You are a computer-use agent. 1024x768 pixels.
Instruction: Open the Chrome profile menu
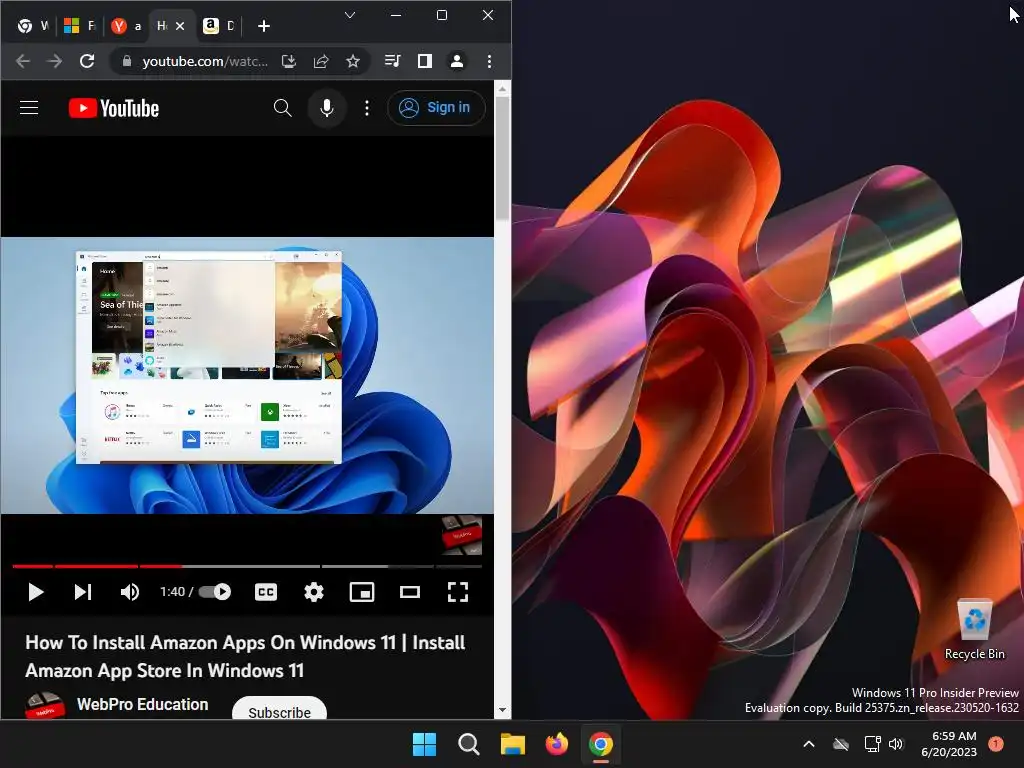click(x=456, y=61)
